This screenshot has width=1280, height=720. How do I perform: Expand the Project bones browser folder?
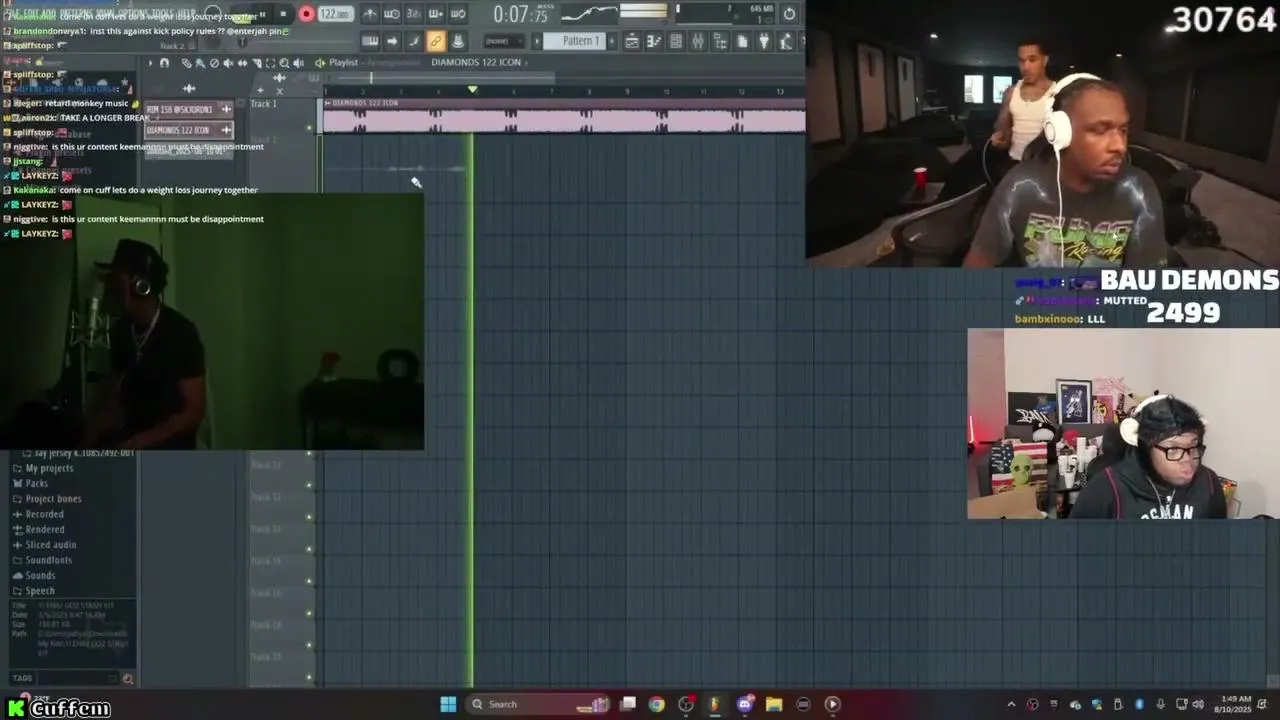pyautogui.click(x=53, y=499)
